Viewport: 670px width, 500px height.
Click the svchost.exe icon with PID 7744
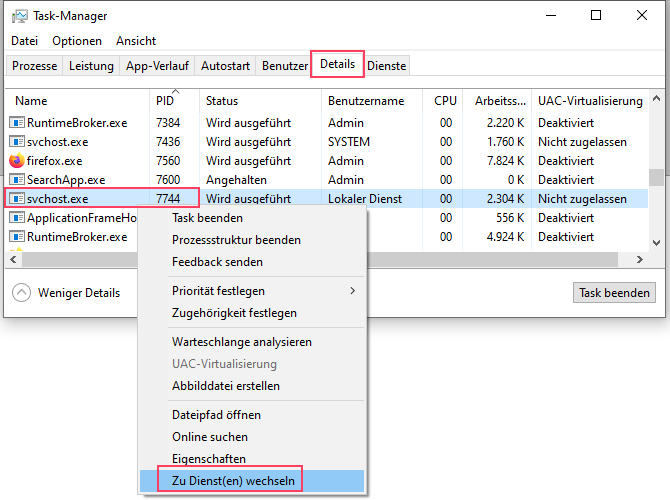point(17,199)
